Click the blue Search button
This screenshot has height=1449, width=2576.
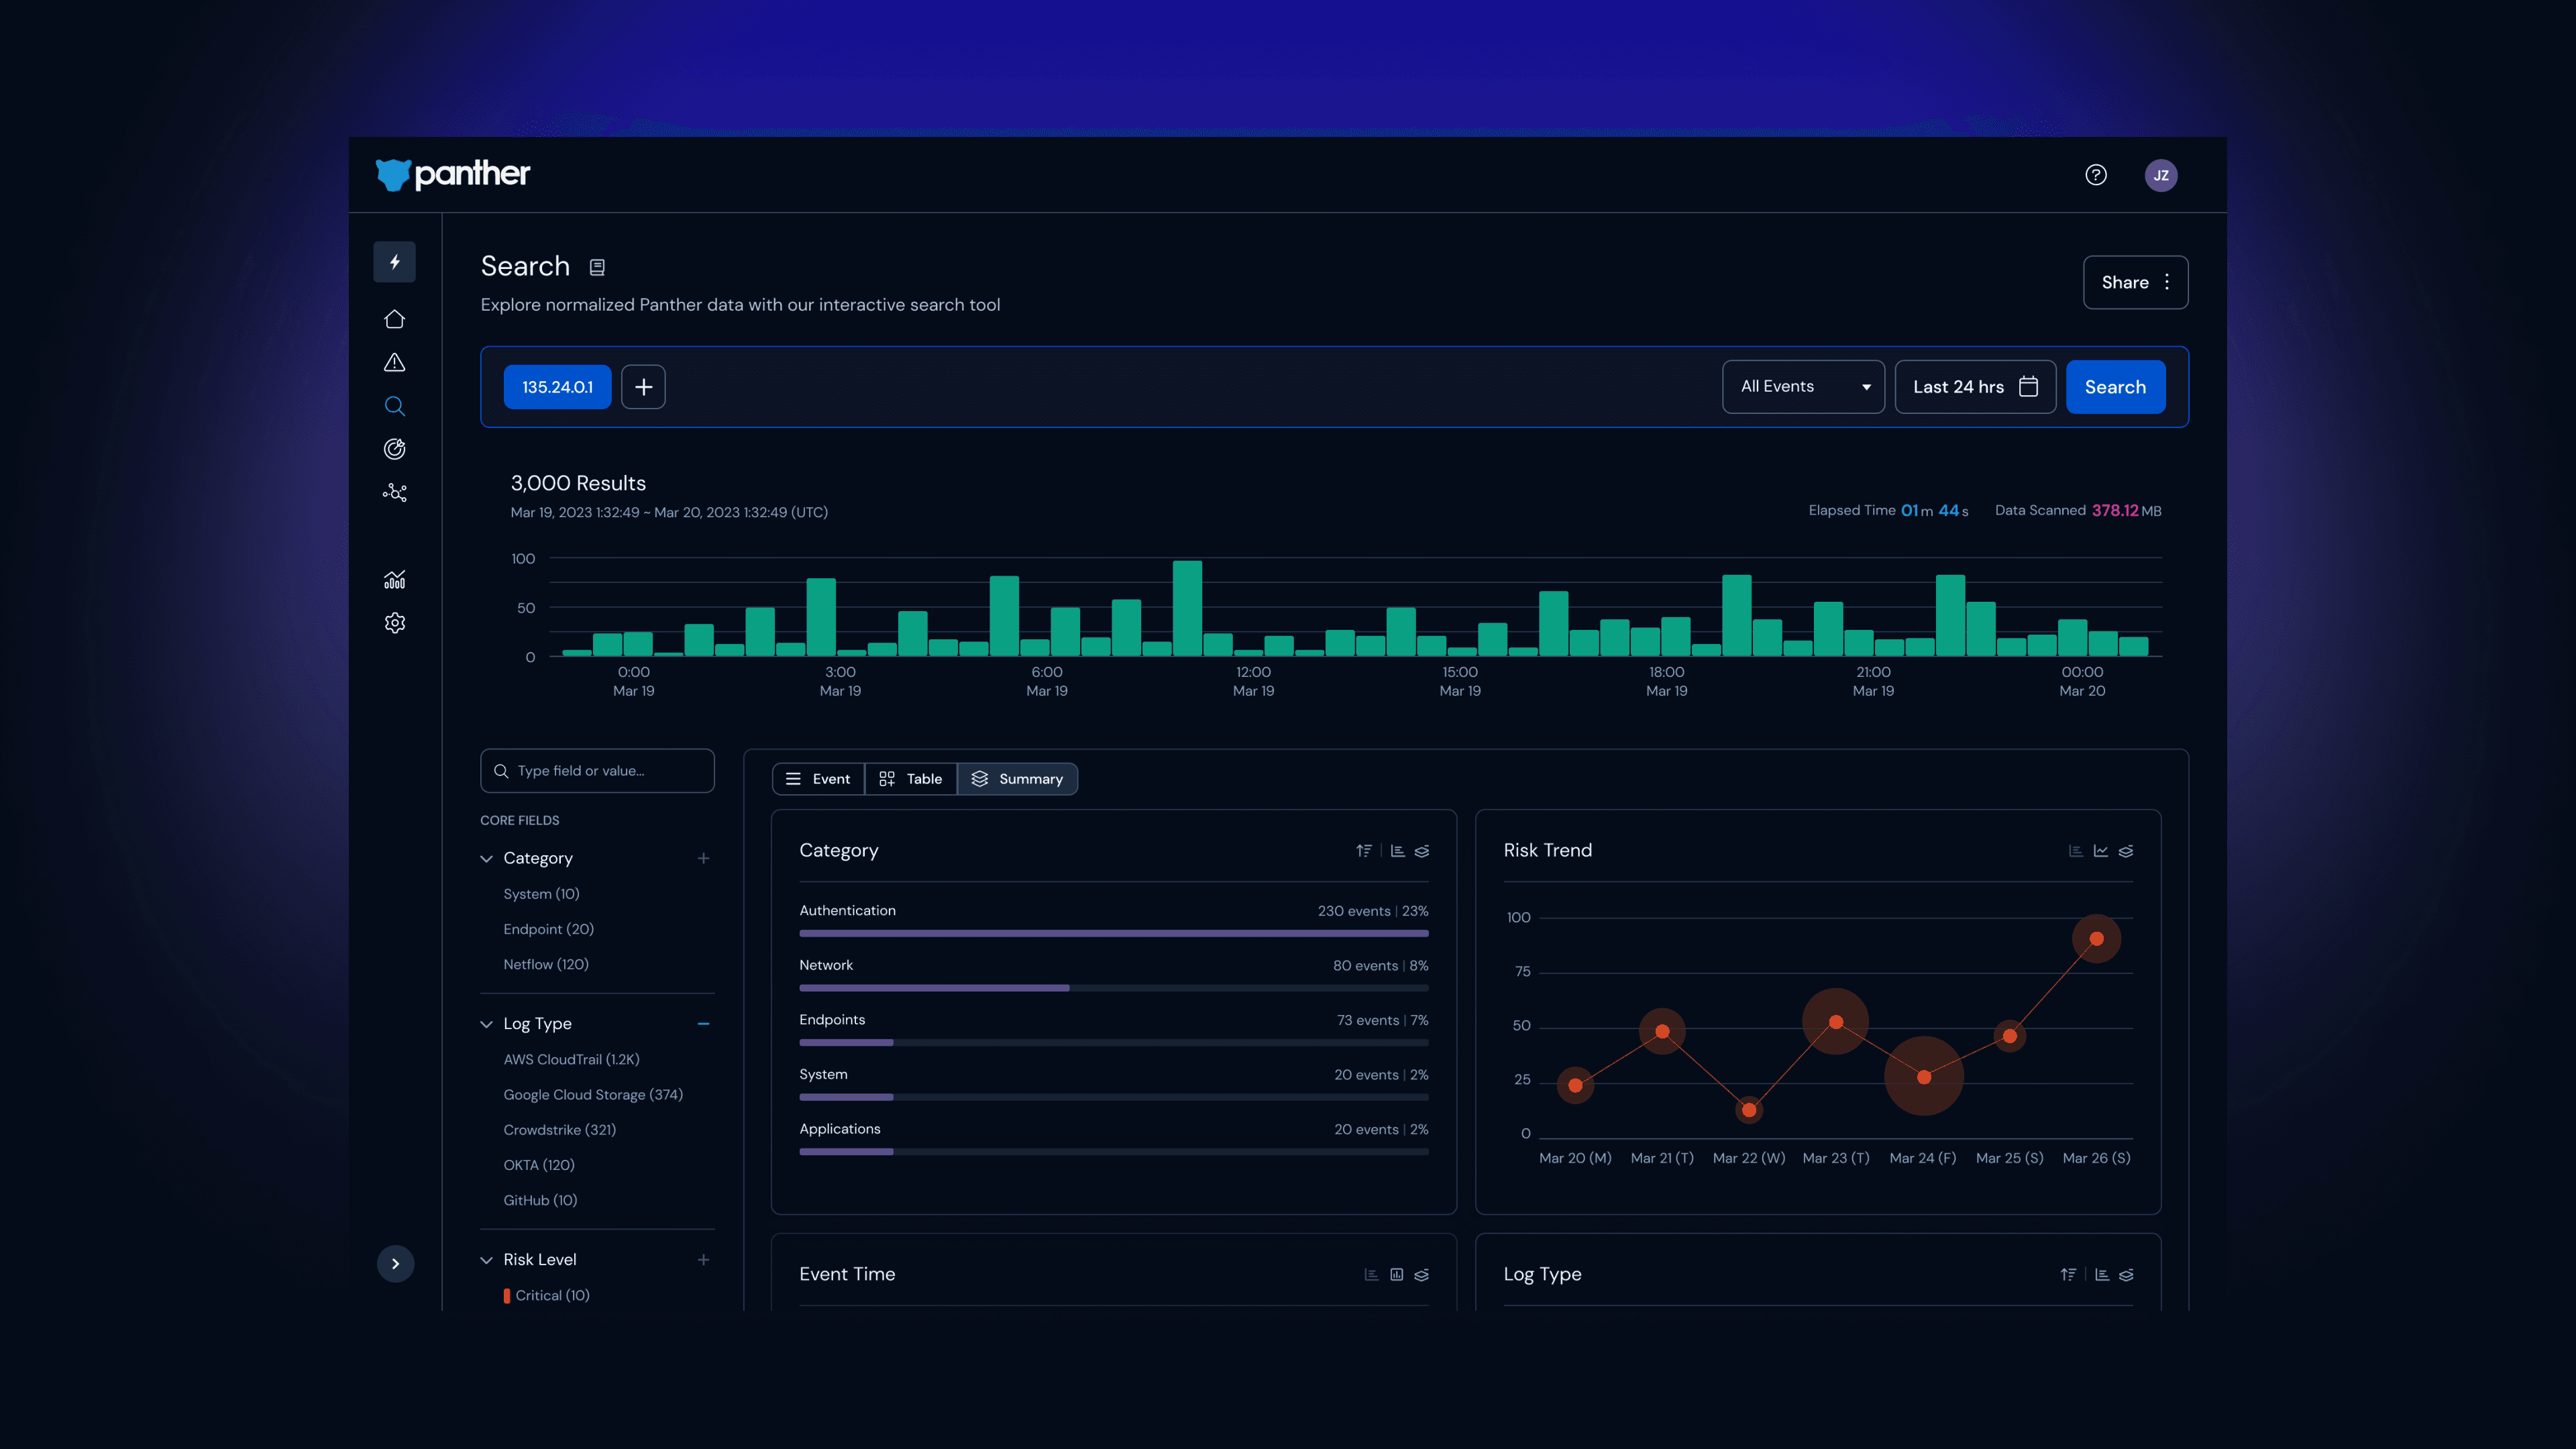[x=2115, y=387]
